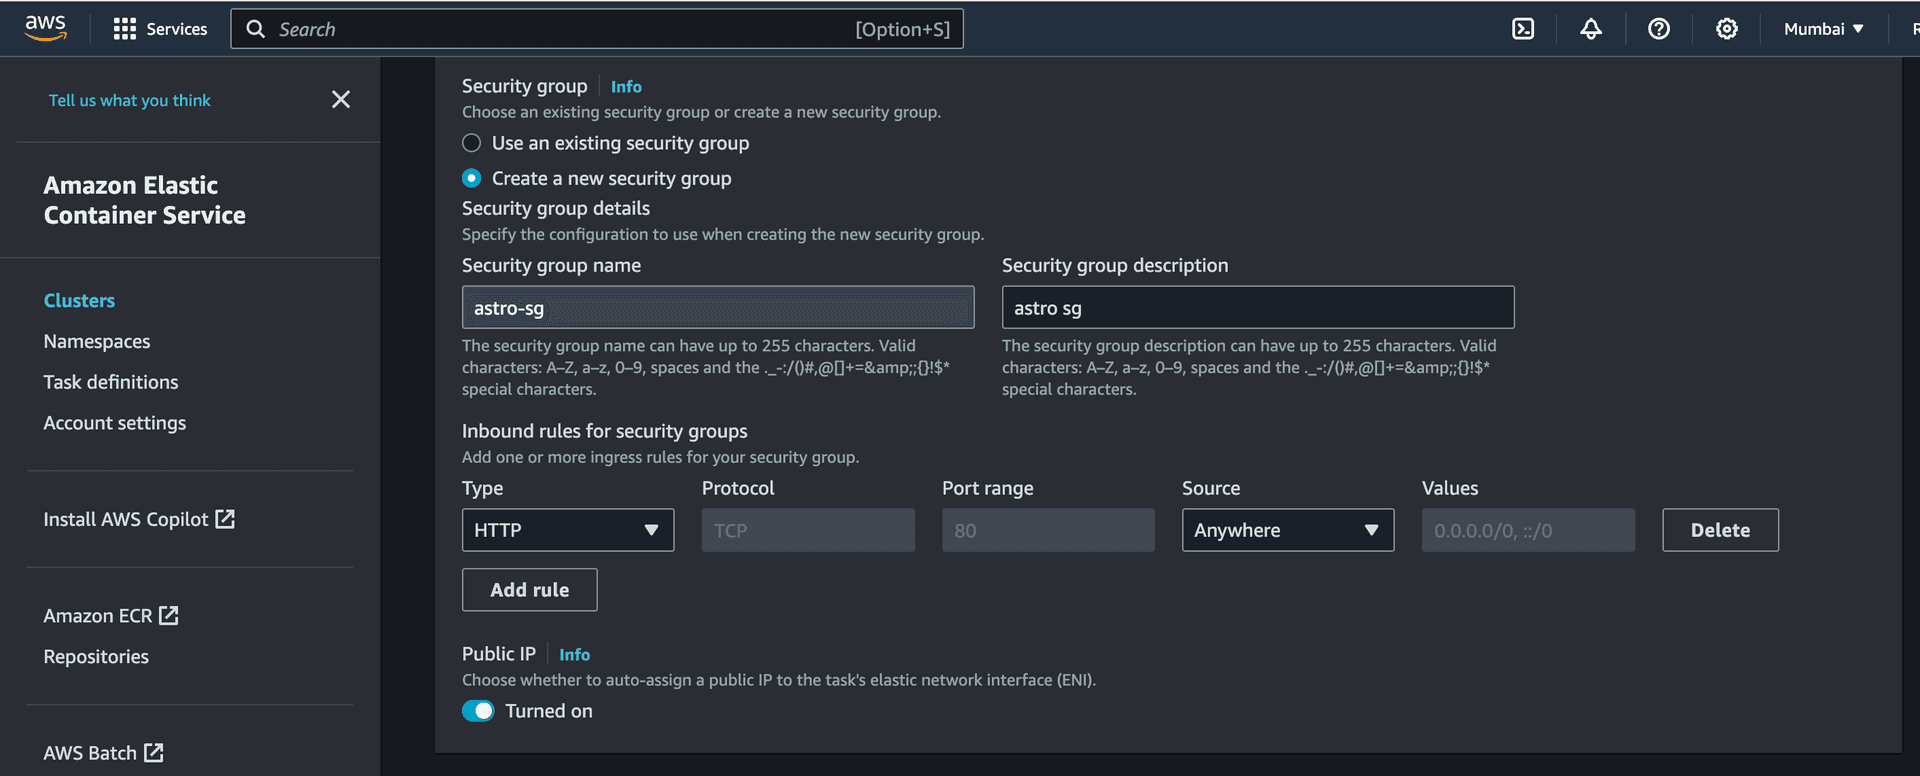The width and height of the screenshot is (1920, 776).
Task: Expand the Type dropdown showing HTTP
Action: [x=567, y=530]
